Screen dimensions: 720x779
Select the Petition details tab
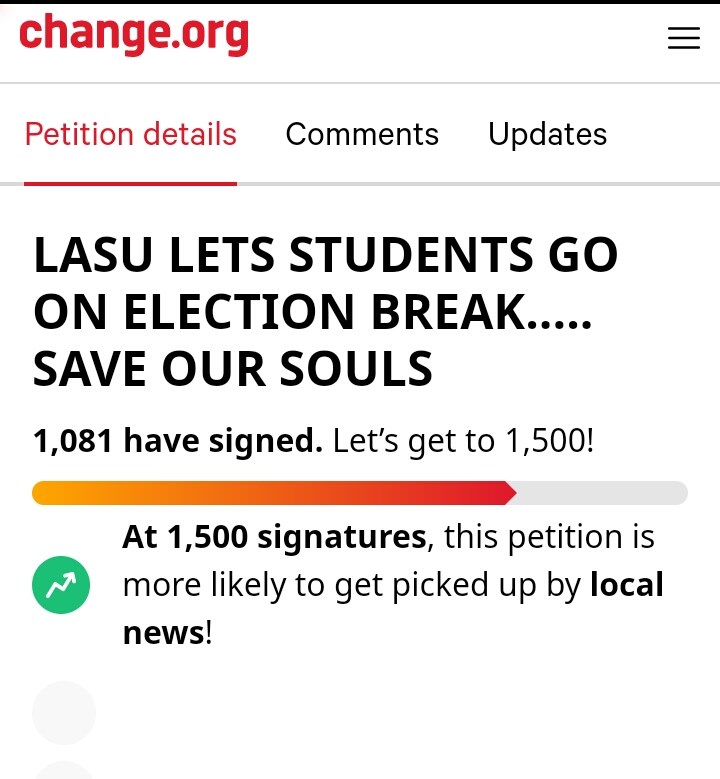[x=131, y=134]
